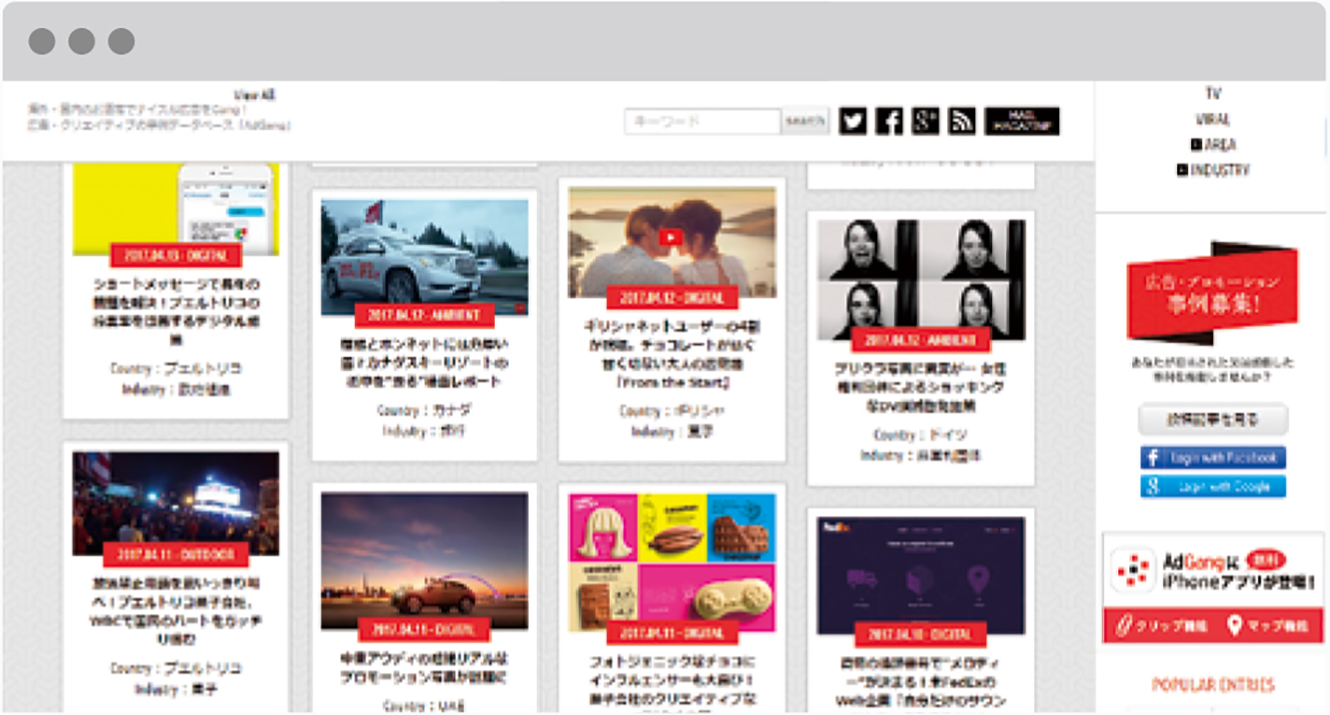Image resolution: width=1330 pixels, height=715 pixels.
Task: Select the VIRAL category in sidebar
Action: [x=1213, y=119]
